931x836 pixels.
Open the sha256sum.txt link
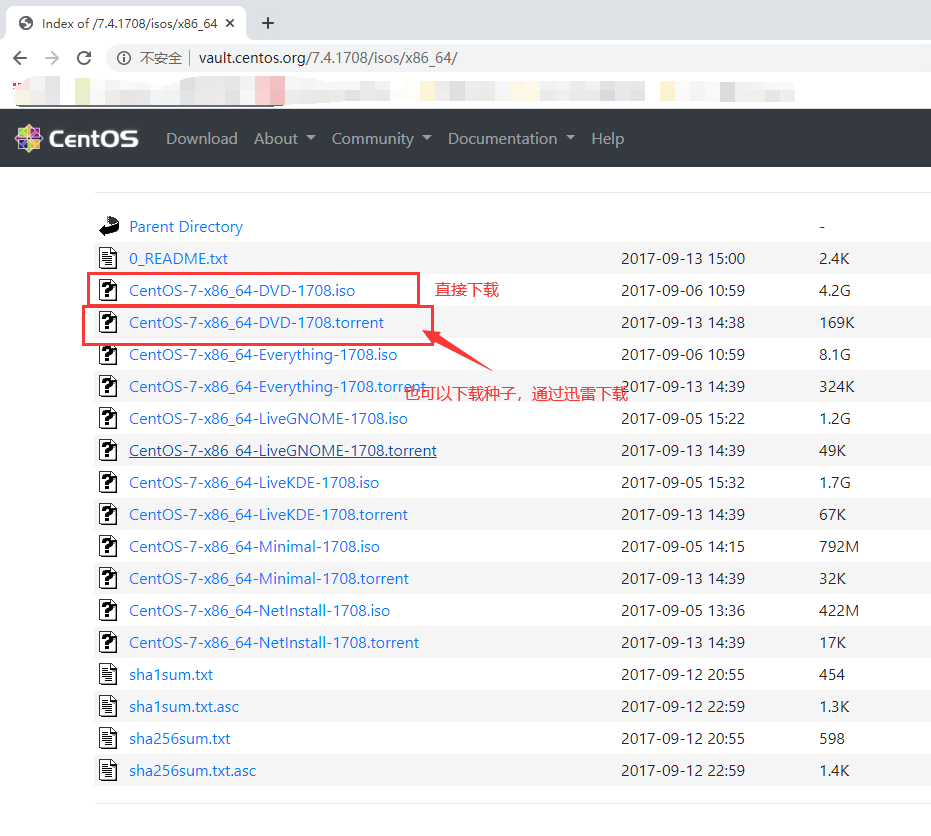point(179,739)
